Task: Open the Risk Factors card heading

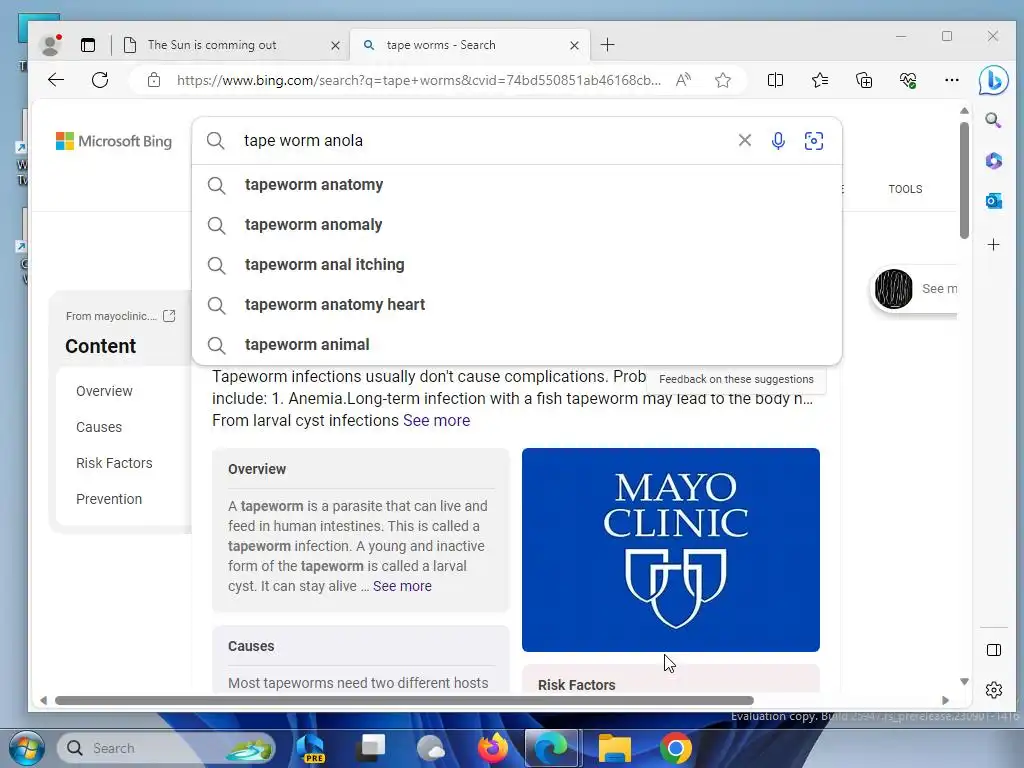Action: point(577,685)
